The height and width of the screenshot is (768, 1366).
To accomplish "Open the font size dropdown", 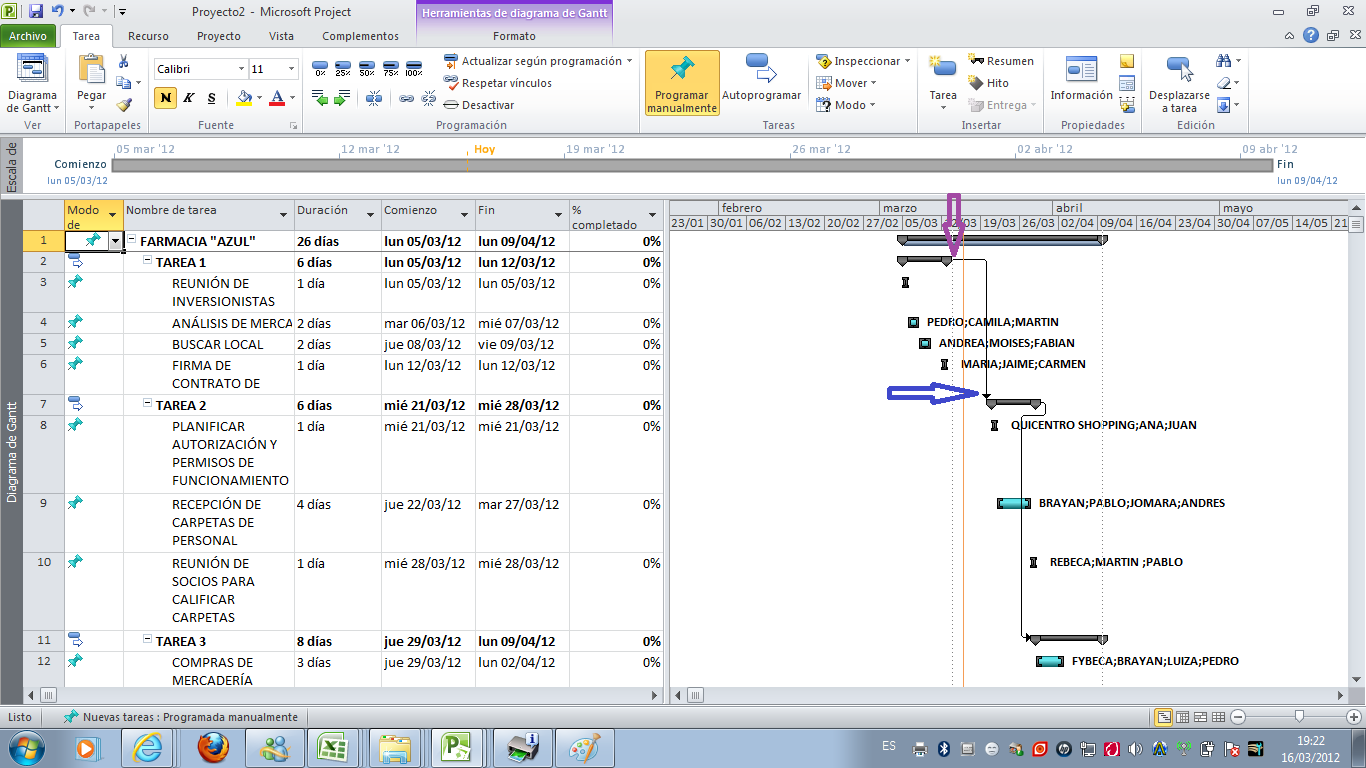I will pyautogui.click(x=290, y=68).
